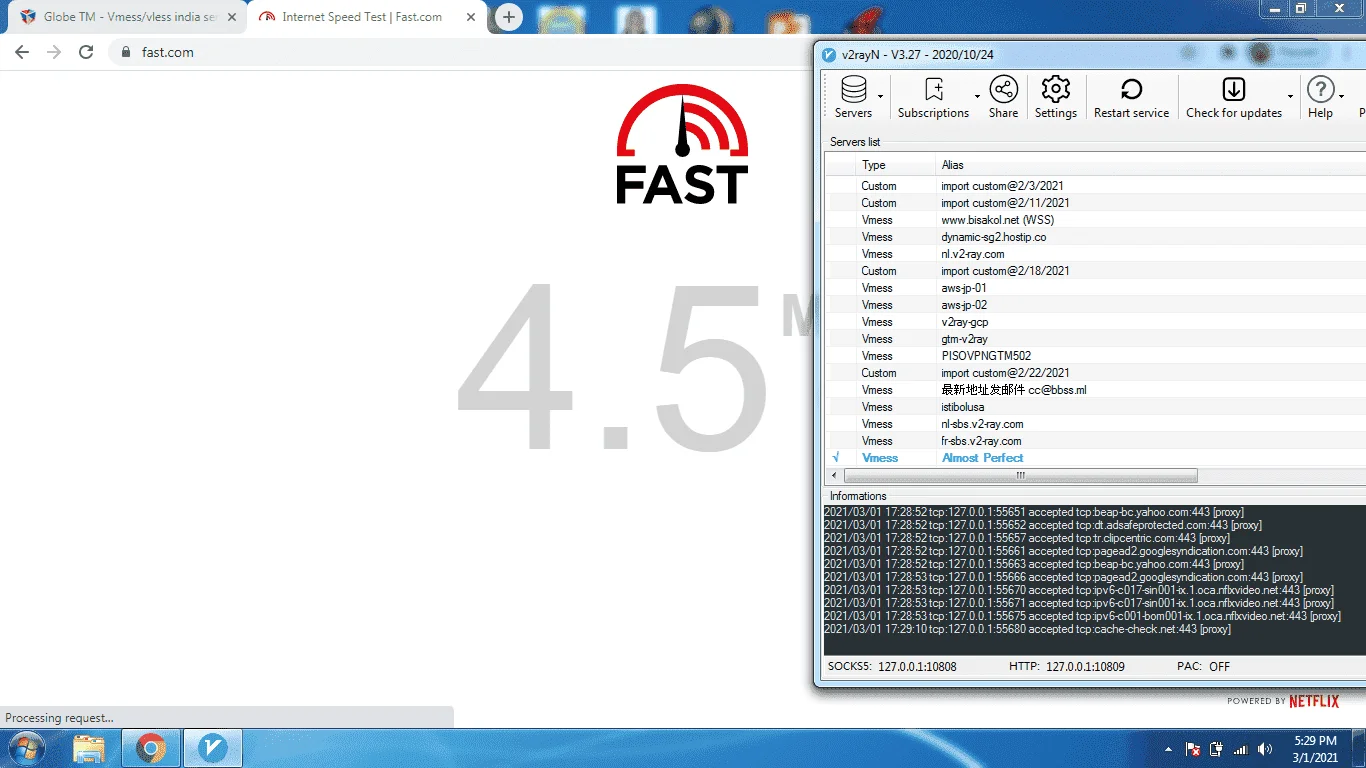Click the cache-check.net:443 log line
1366x768 pixels.
(1027, 630)
